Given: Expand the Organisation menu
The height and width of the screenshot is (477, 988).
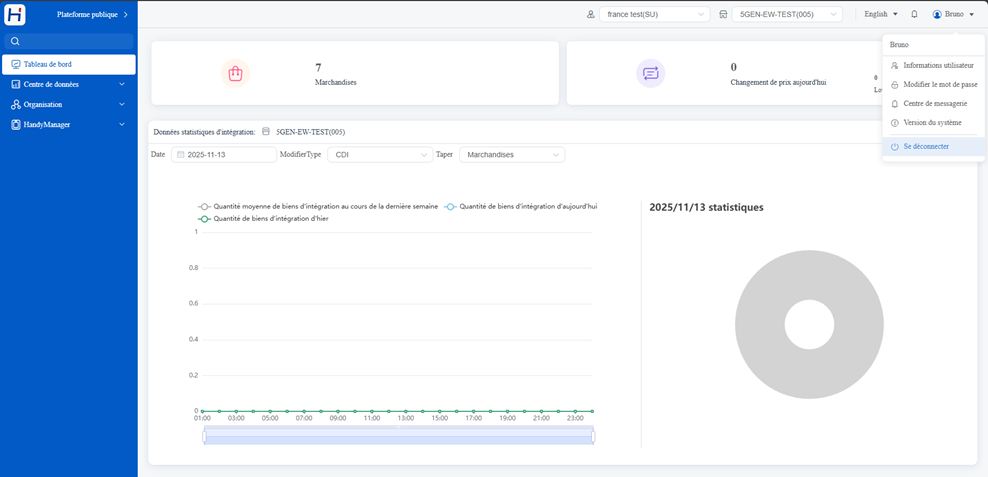Looking at the screenshot, I should pos(68,105).
